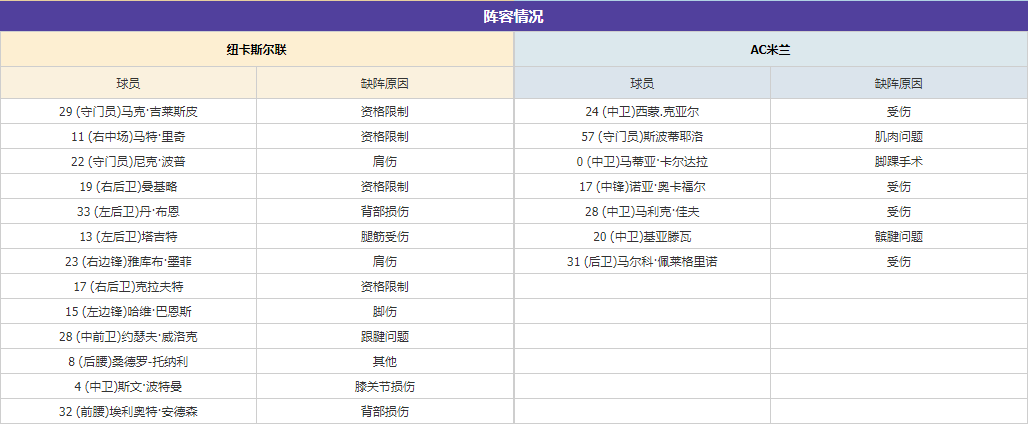The width and height of the screenshot is (1028, 424).
Task: Select player 0 (中卫)马蒂亚·卡尔达拉
Action: [642, 162]
